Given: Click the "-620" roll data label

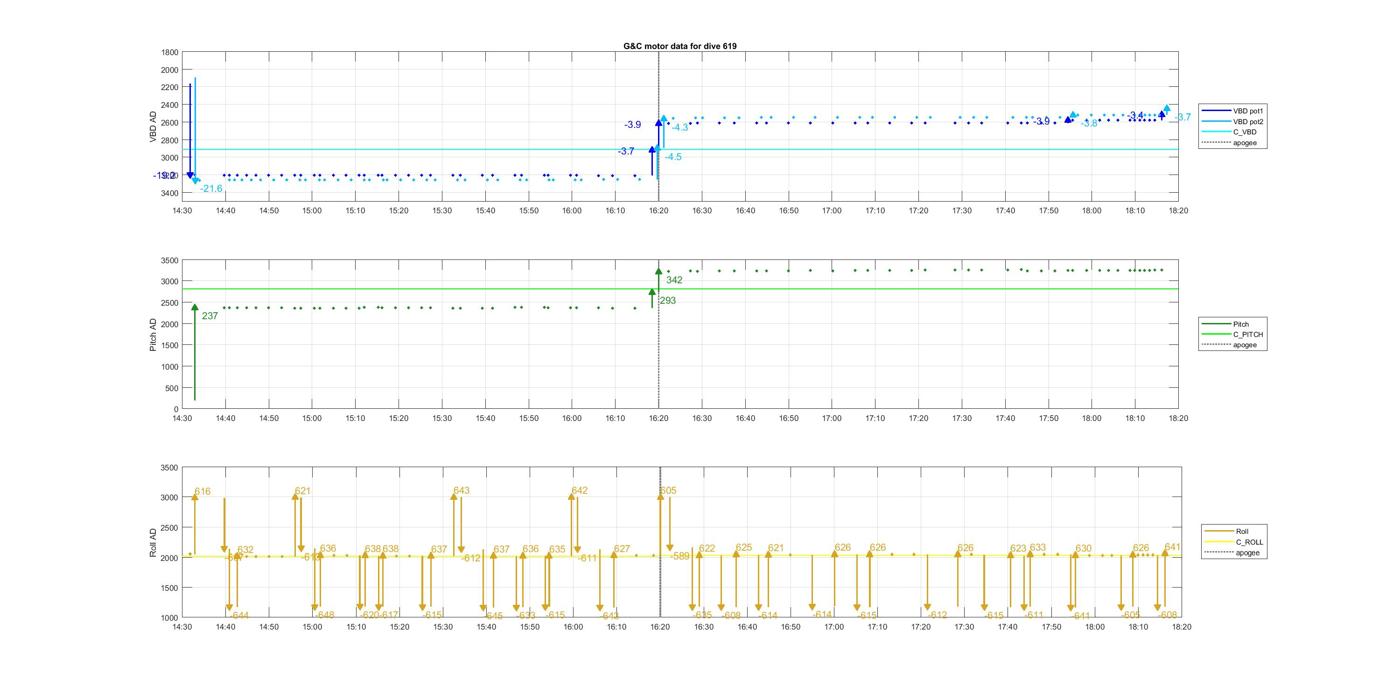Looking at the screenshot, I should (x=369, y=615).
